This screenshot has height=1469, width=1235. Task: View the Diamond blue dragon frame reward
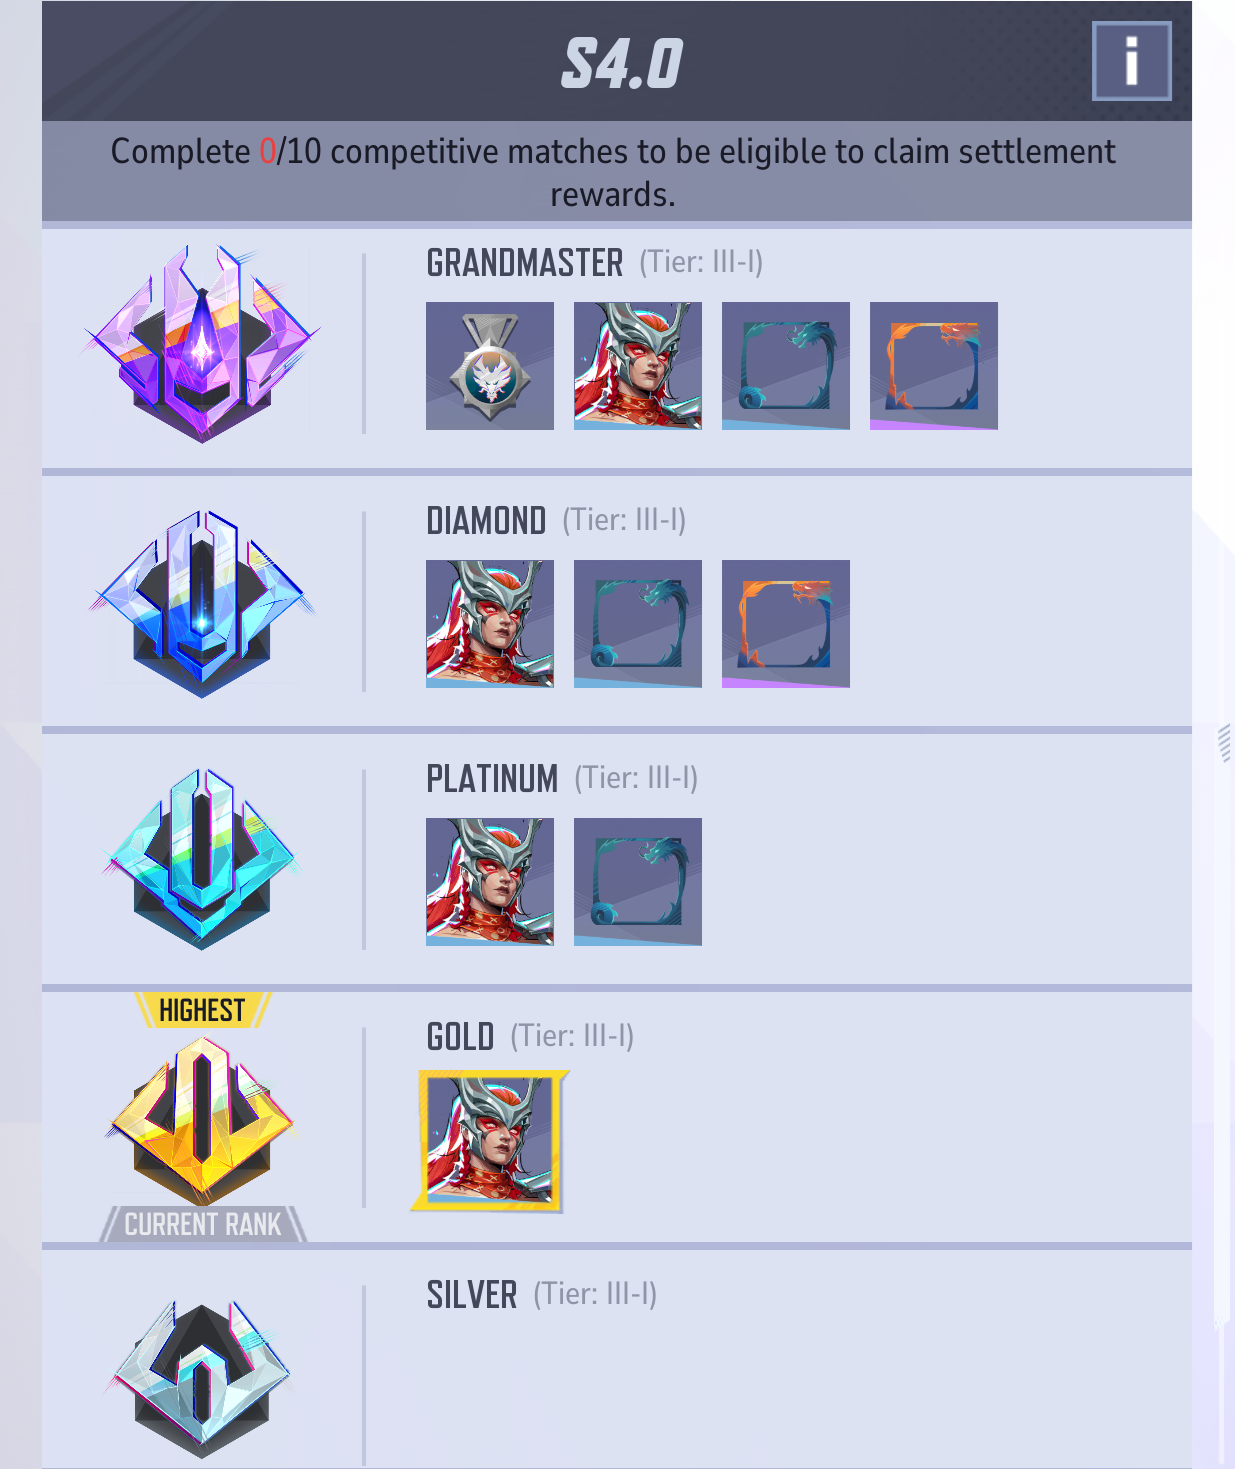[x=638, y=624]
